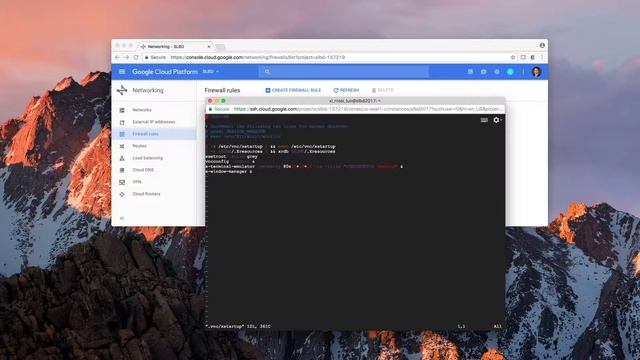Click the Routes sidebar icon
The height and width of the screenshot is (360, 640).
coord(122,146)
